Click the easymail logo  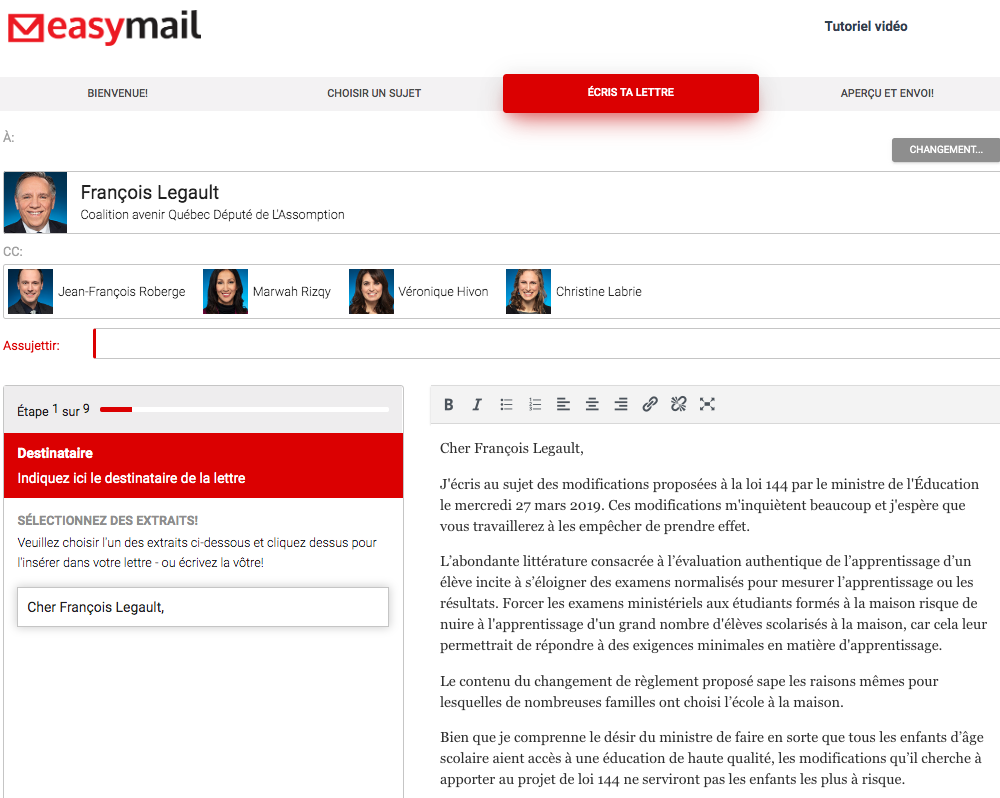104,28
